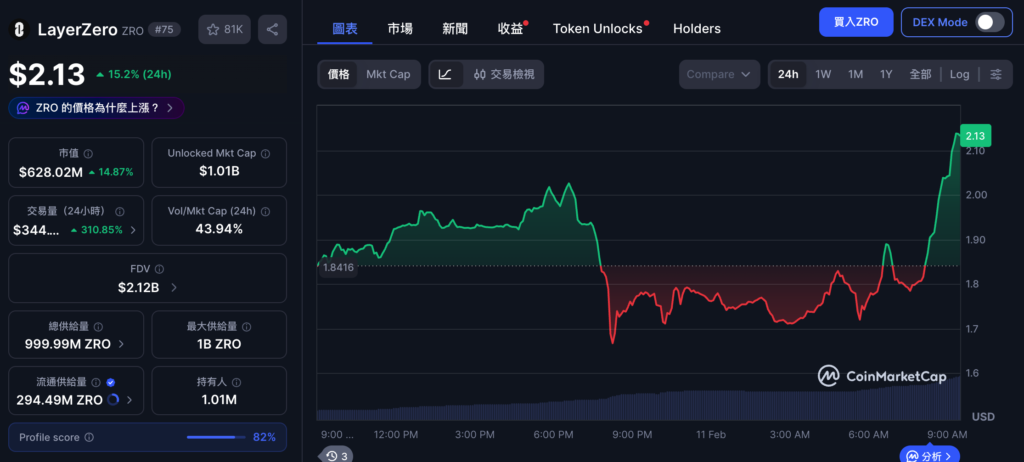Click the 2.13 current price tag on chart

pos(975,136)
